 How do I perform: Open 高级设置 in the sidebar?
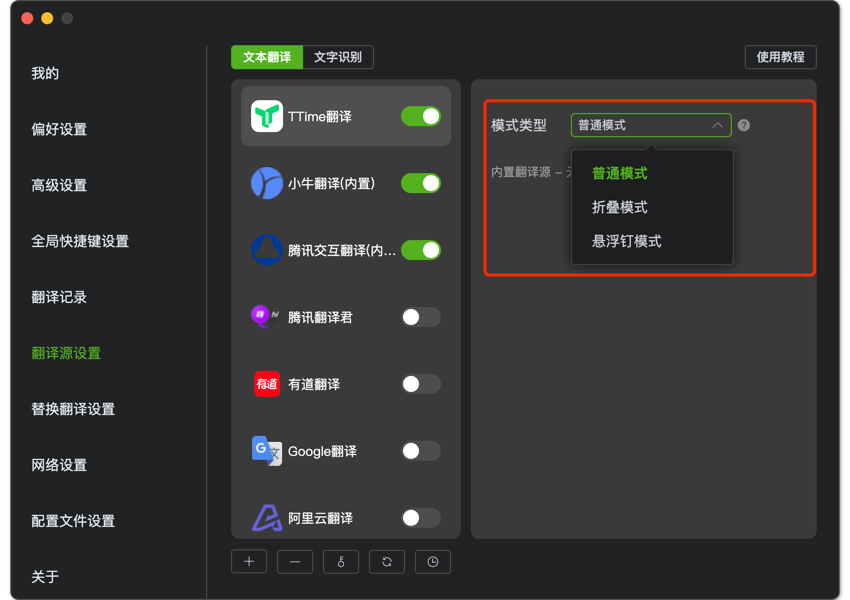pyautogui.click(x=59, y=185)
